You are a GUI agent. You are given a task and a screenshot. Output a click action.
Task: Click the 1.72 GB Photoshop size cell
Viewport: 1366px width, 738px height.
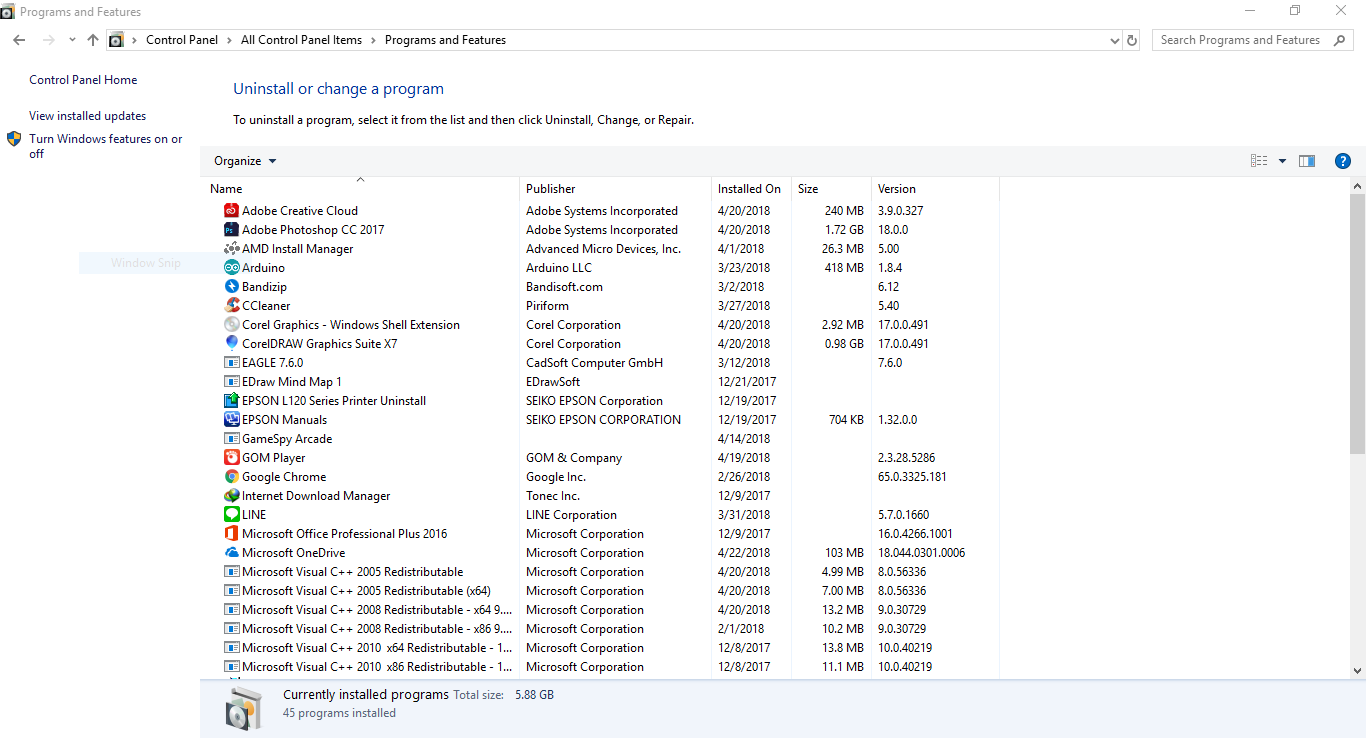click(x=844, y=230)
